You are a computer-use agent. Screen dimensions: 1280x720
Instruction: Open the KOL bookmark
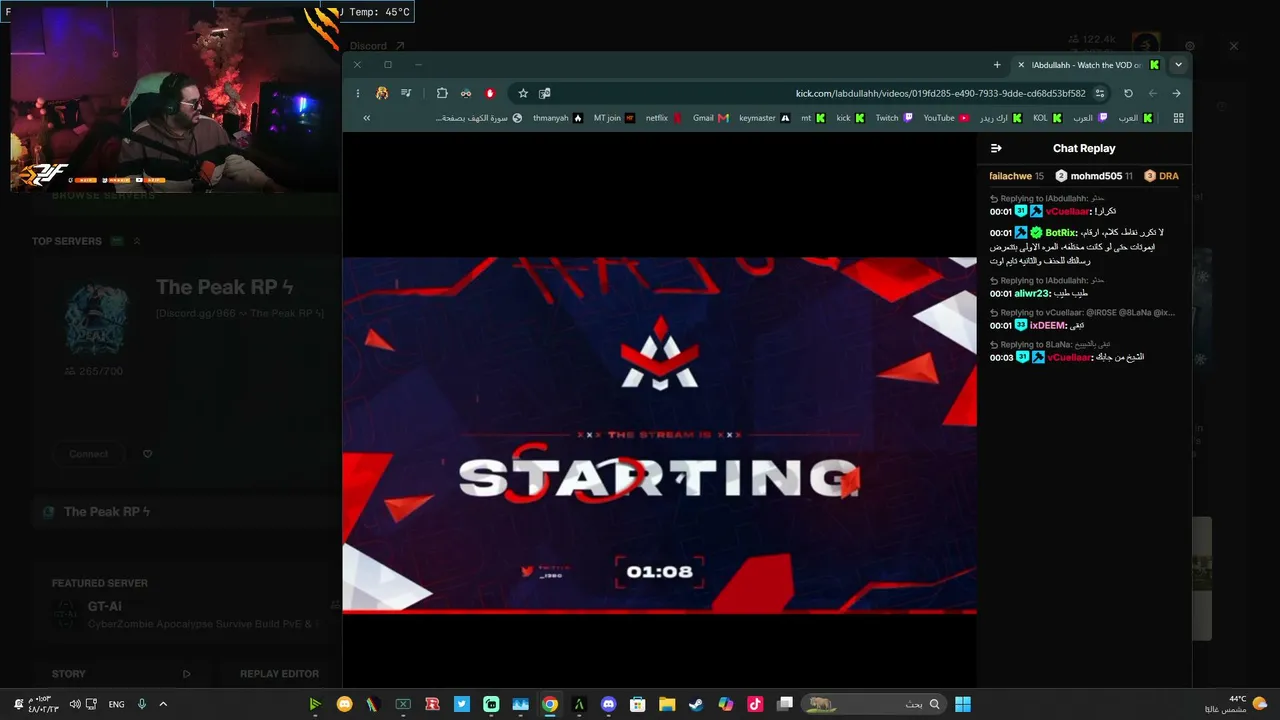pos(1048,118)
